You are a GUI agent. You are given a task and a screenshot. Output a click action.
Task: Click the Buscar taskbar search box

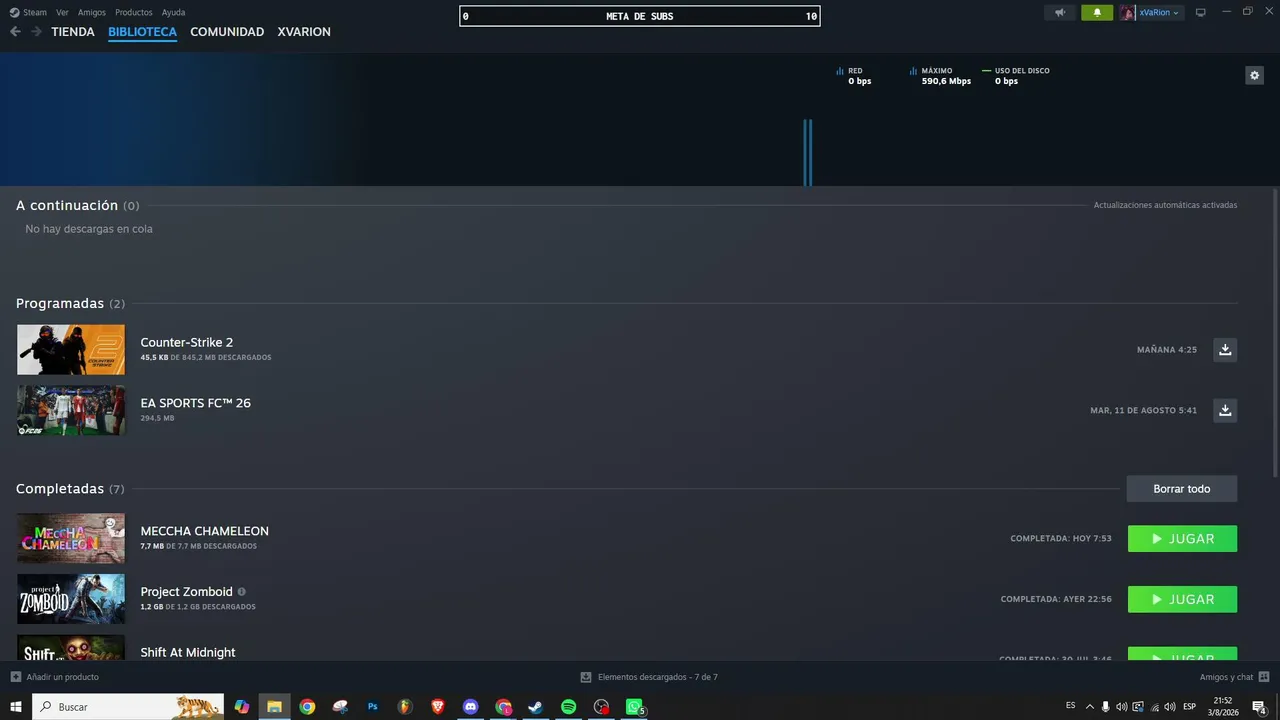(x=128, y=707)
